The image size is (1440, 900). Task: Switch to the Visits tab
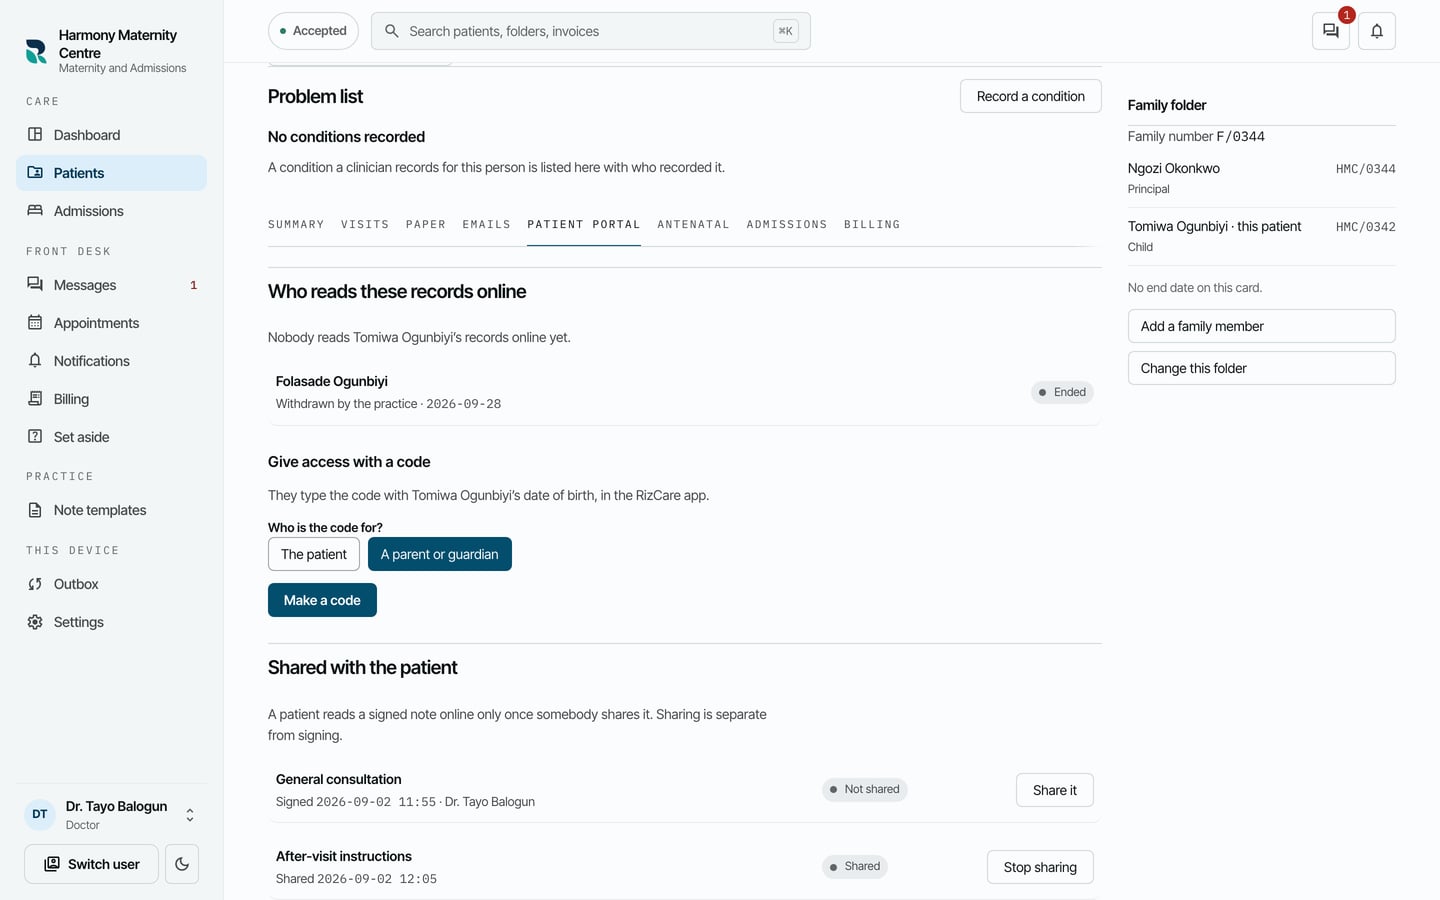click(365, 225)
